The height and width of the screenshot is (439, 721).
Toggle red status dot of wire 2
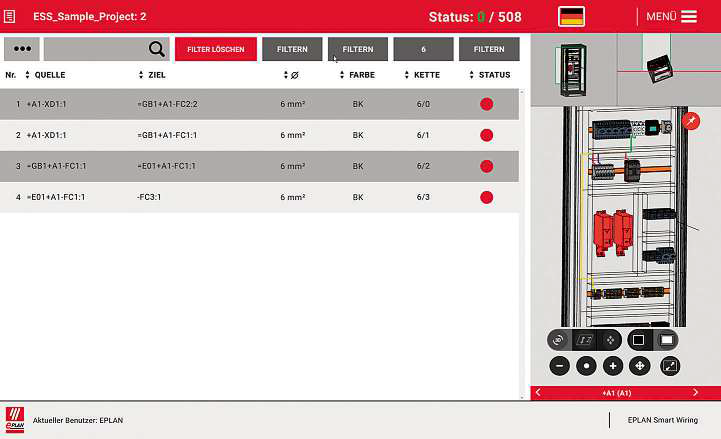486,135
